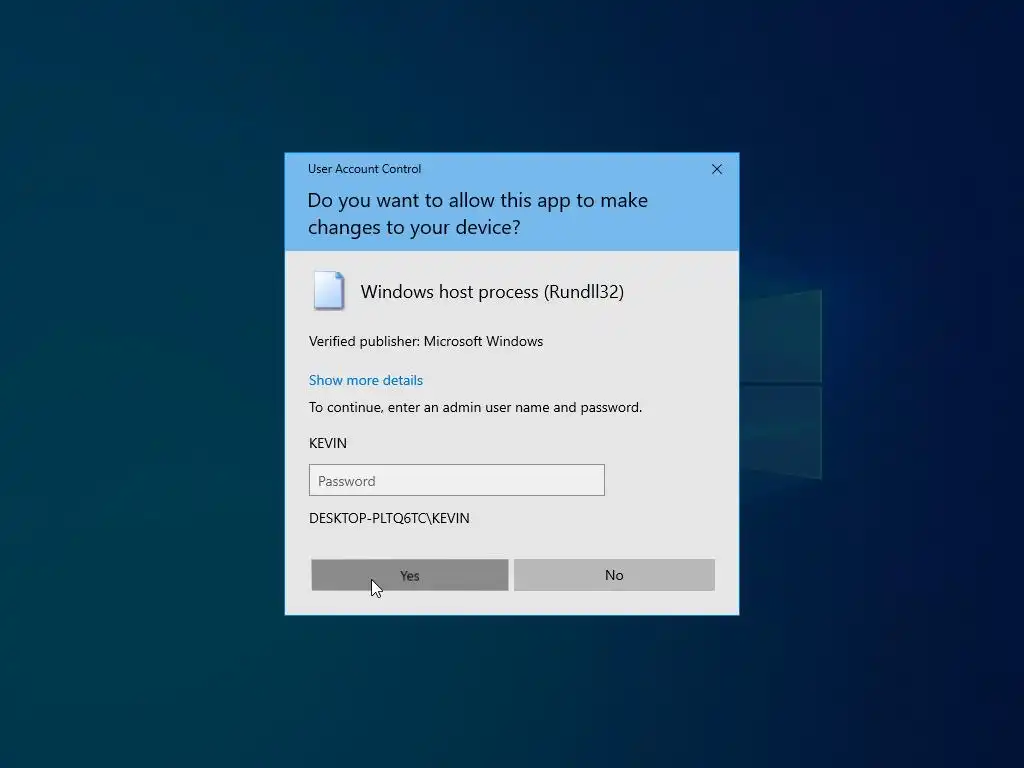The height and width of the screenshot is (768, 1024).
Task: Focus the Password input field
Action: coord(456,480)
